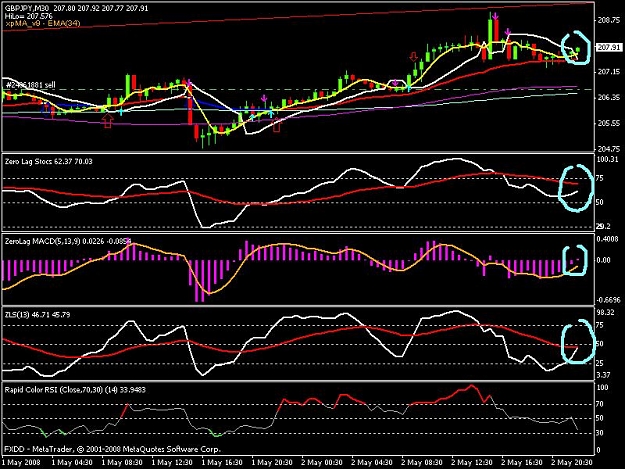Click the 3.37 value on ZLS scale

(x=604, y=375)
